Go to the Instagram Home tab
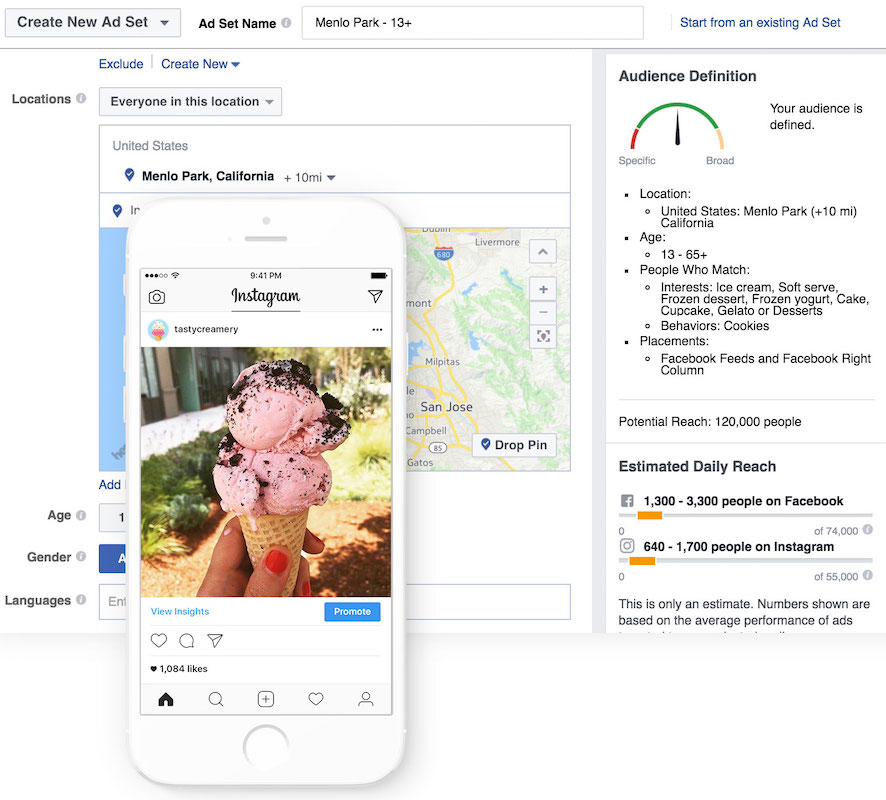Viewport: 886px width, 800px height. (166, 699)
